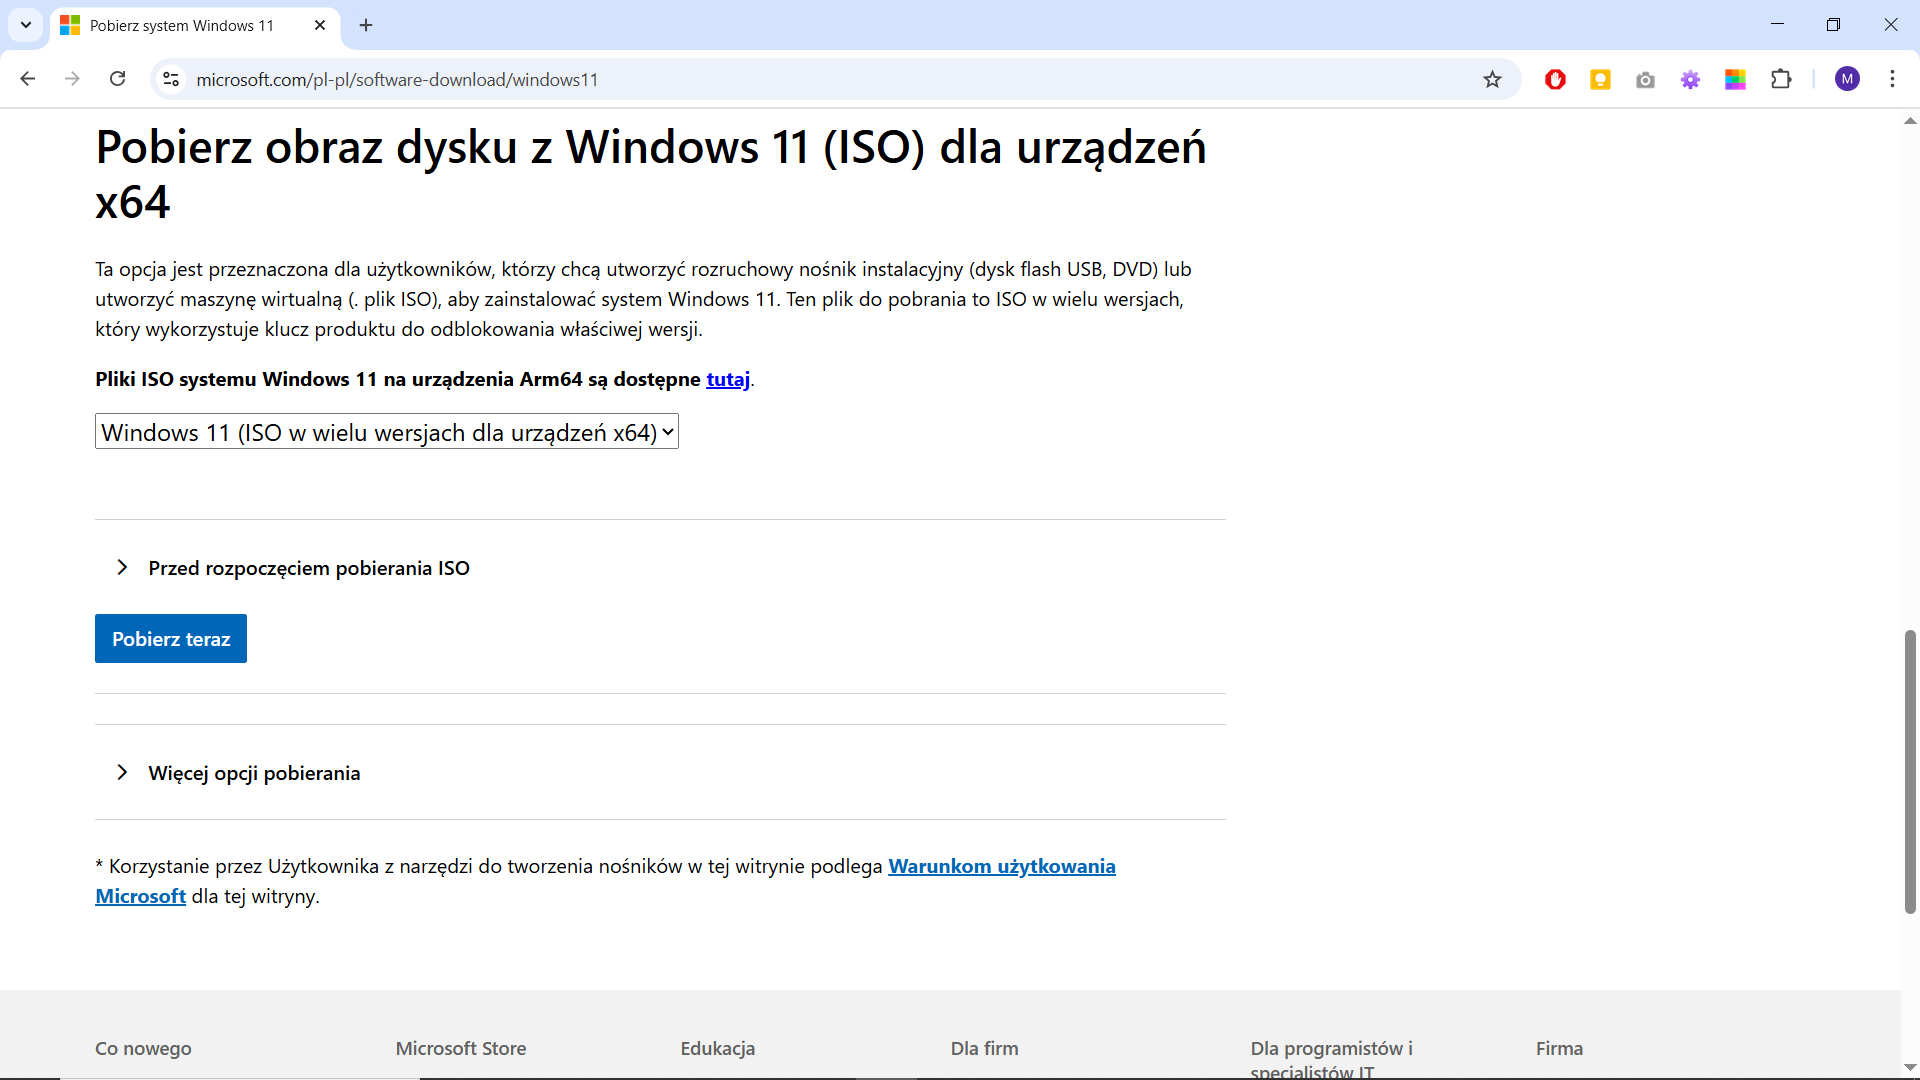Open a new tab with plus button
The width and height of the screenshot is (1920, 1080).
(366, 25)
